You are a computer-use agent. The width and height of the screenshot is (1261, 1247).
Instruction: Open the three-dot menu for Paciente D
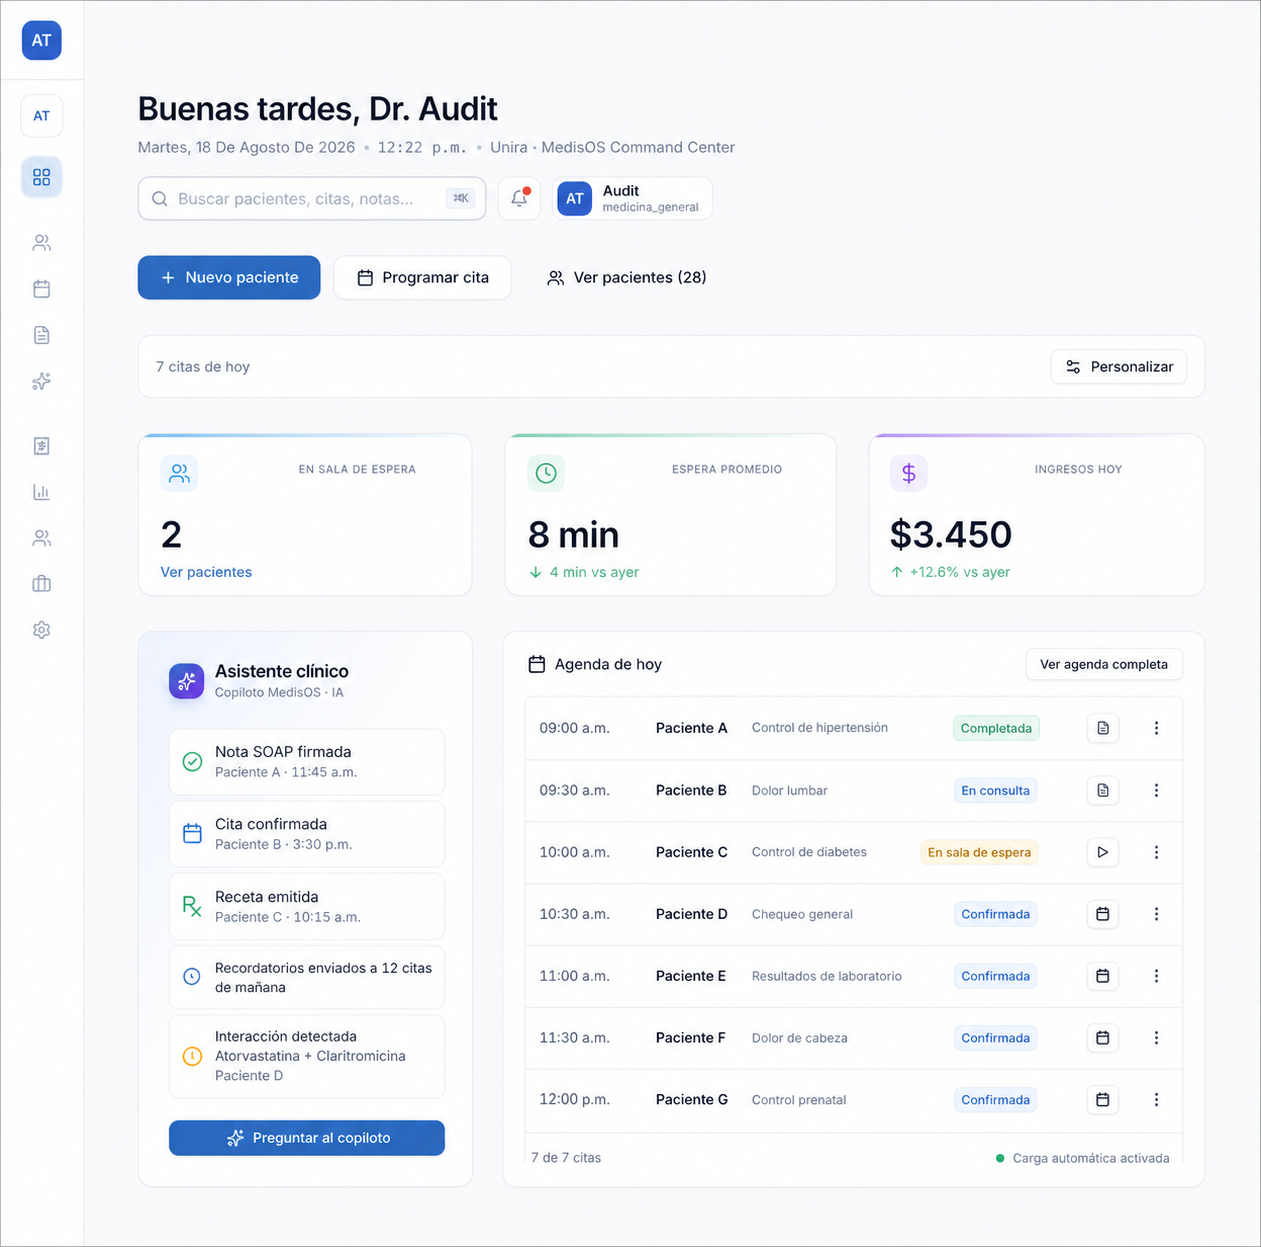[1156, 914]
